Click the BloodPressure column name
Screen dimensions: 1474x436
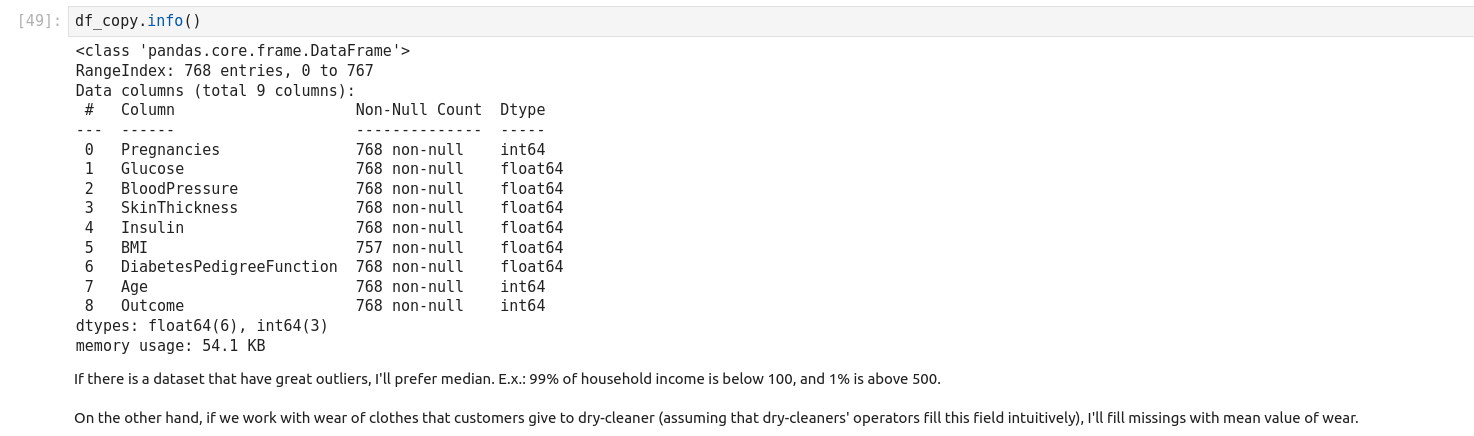coord(179,188)
